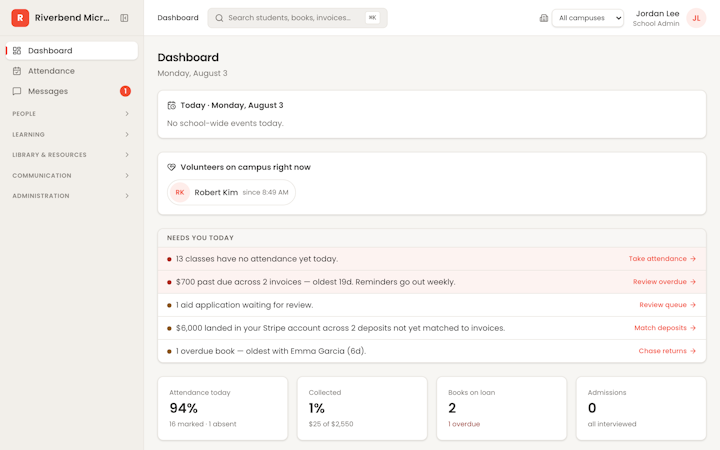The width and height of the screenshot is (720, 450).
Task: Click Match deposits link
Action: tap(665, 327)
